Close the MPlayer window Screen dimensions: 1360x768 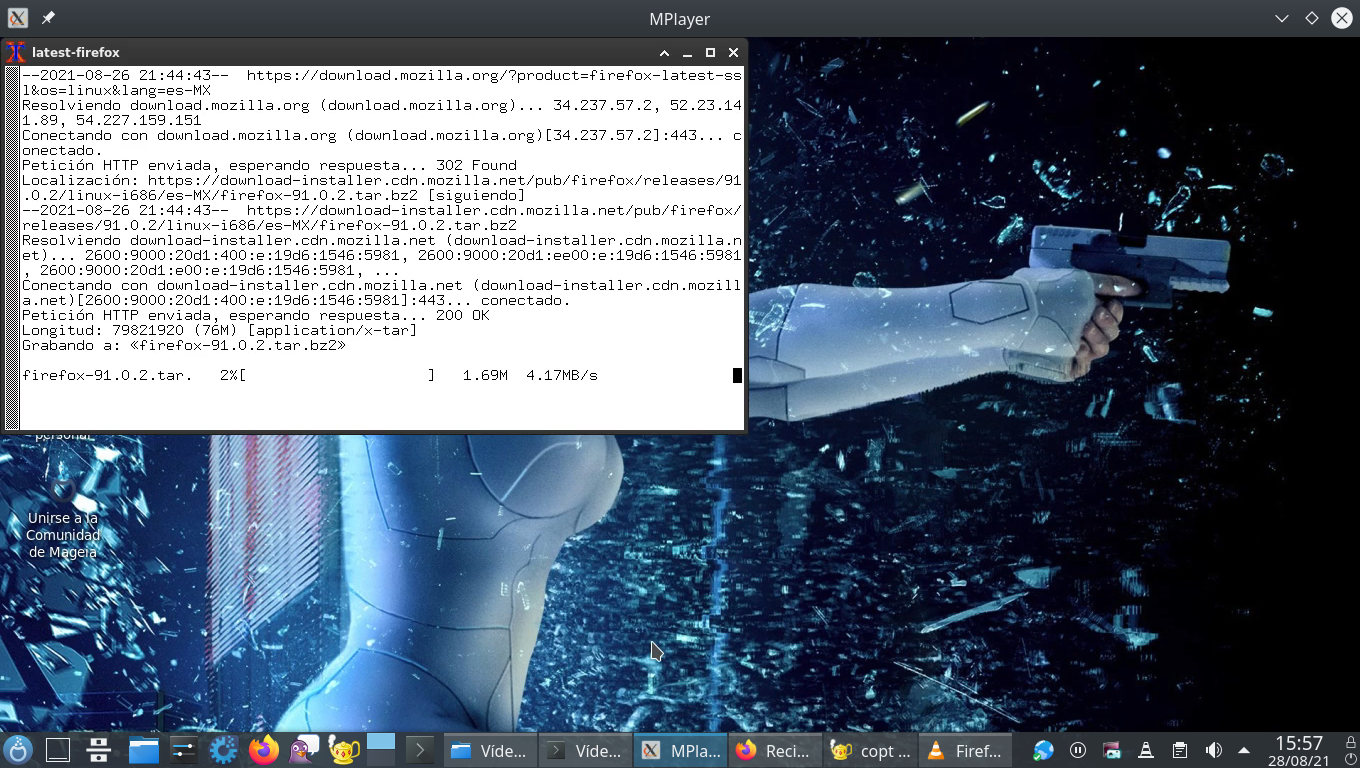tap(1340, 18)
